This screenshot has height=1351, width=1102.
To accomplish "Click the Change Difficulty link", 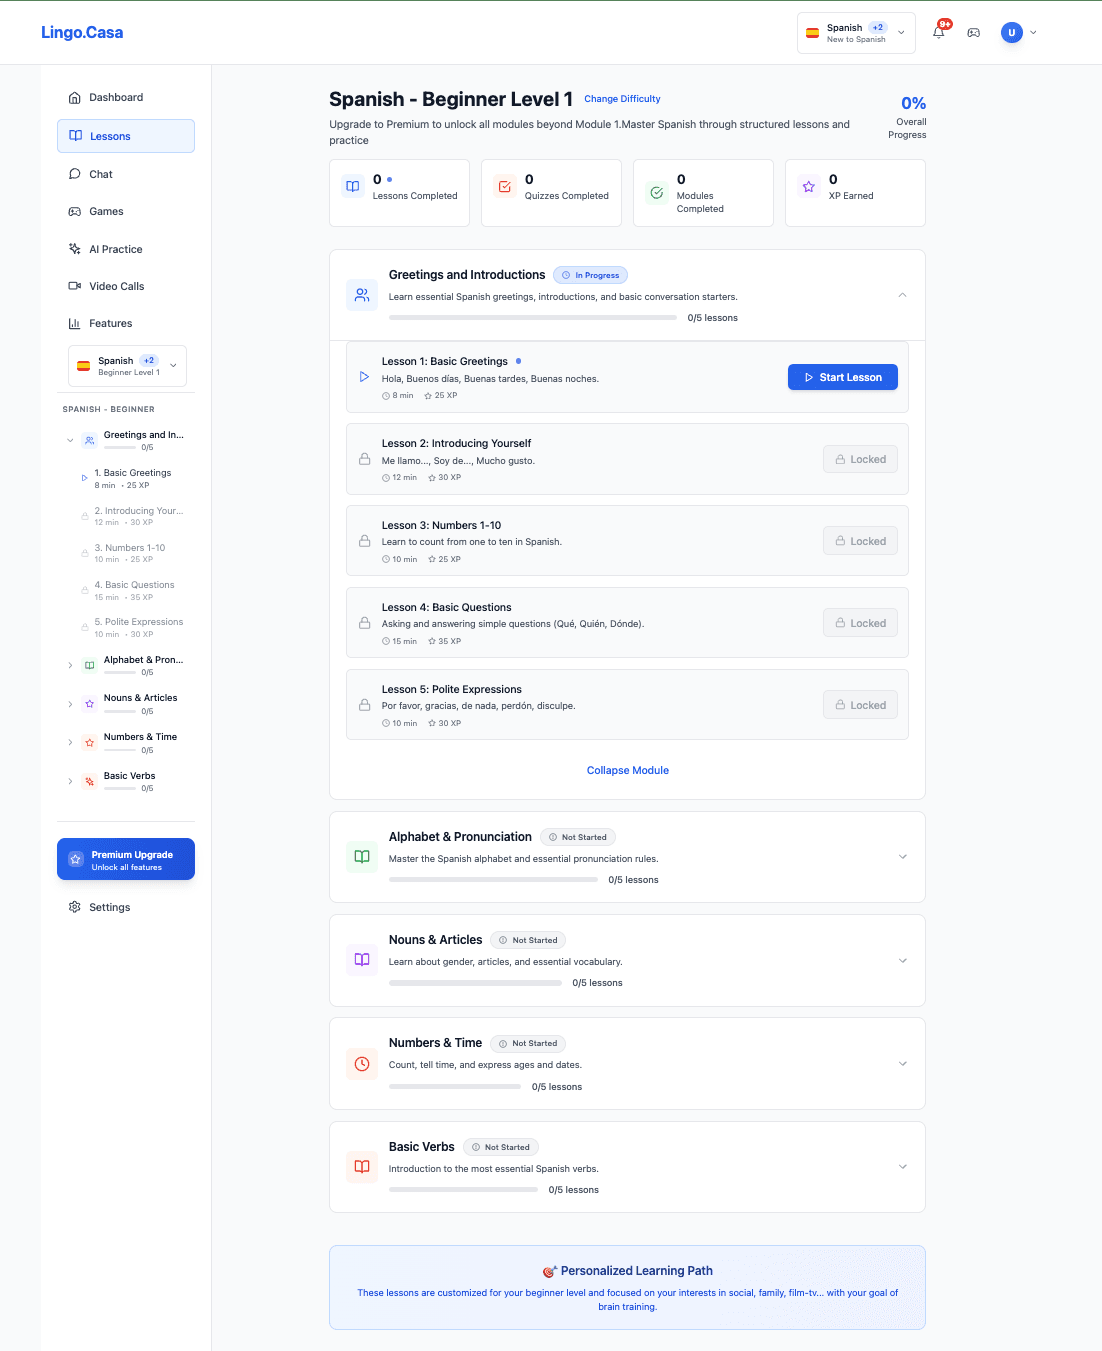I will pyautogui.click(x=622, y=99).
